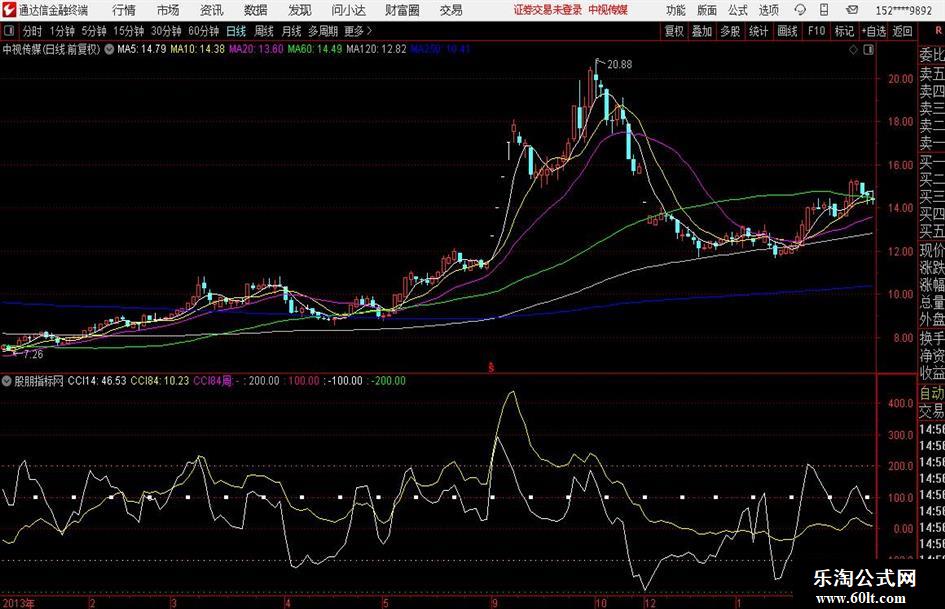Open the 资讯 menu
Image resolution: width=945 pixels, height=609 pixels.
(212, 10)
